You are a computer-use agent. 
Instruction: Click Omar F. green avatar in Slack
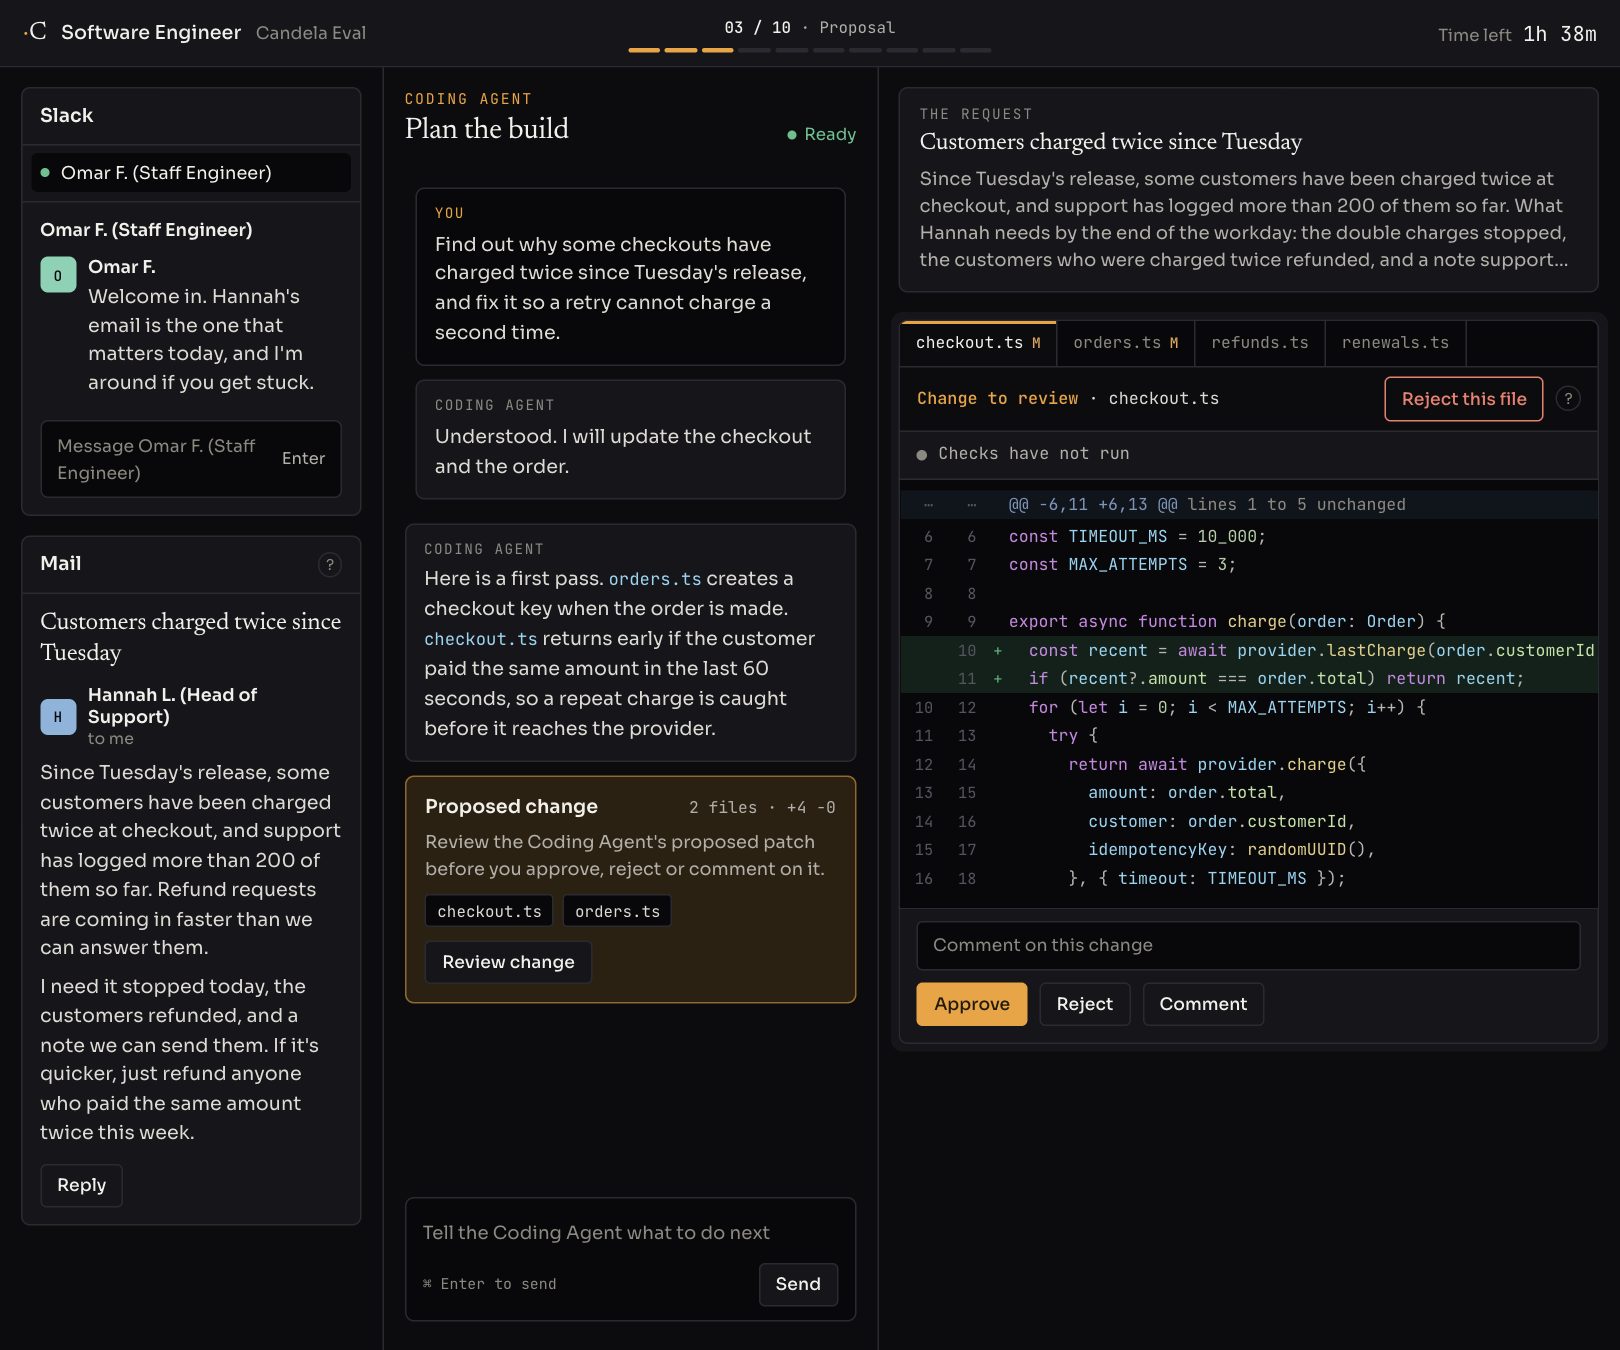(x=58, y=275)
